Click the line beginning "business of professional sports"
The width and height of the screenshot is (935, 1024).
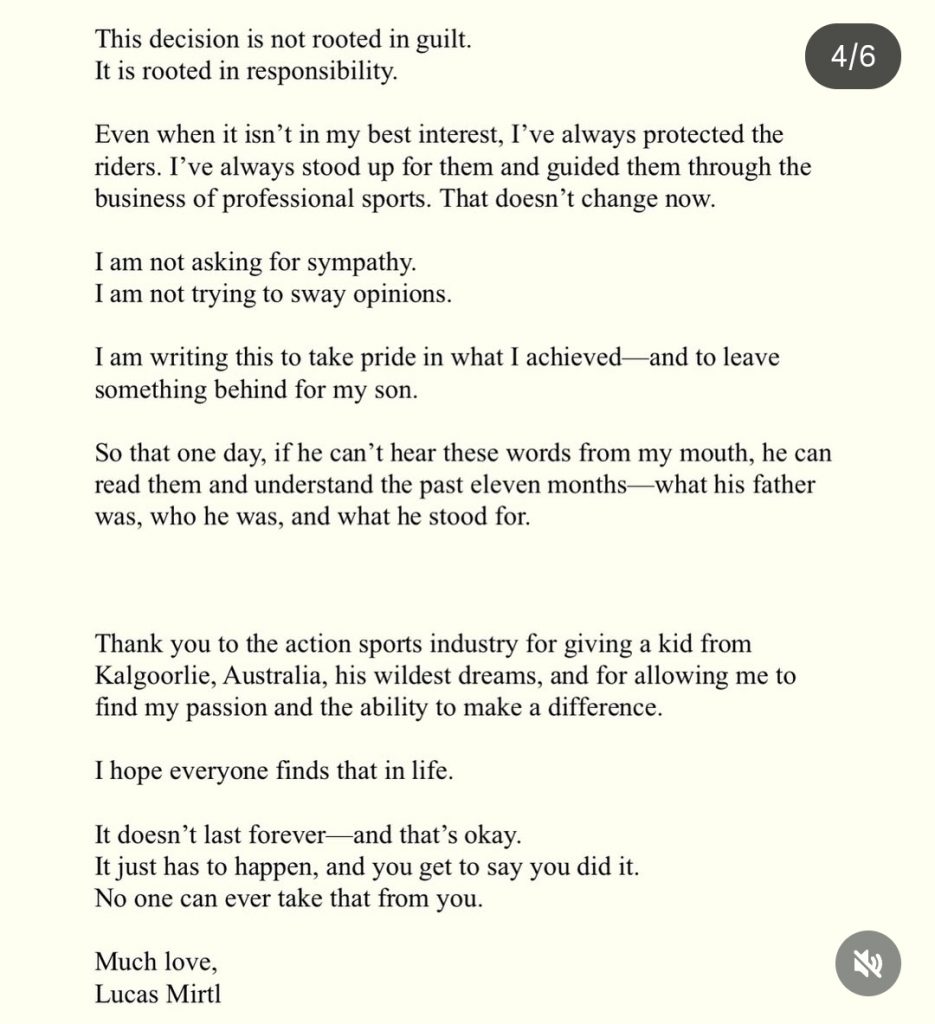tap(405, 199)
